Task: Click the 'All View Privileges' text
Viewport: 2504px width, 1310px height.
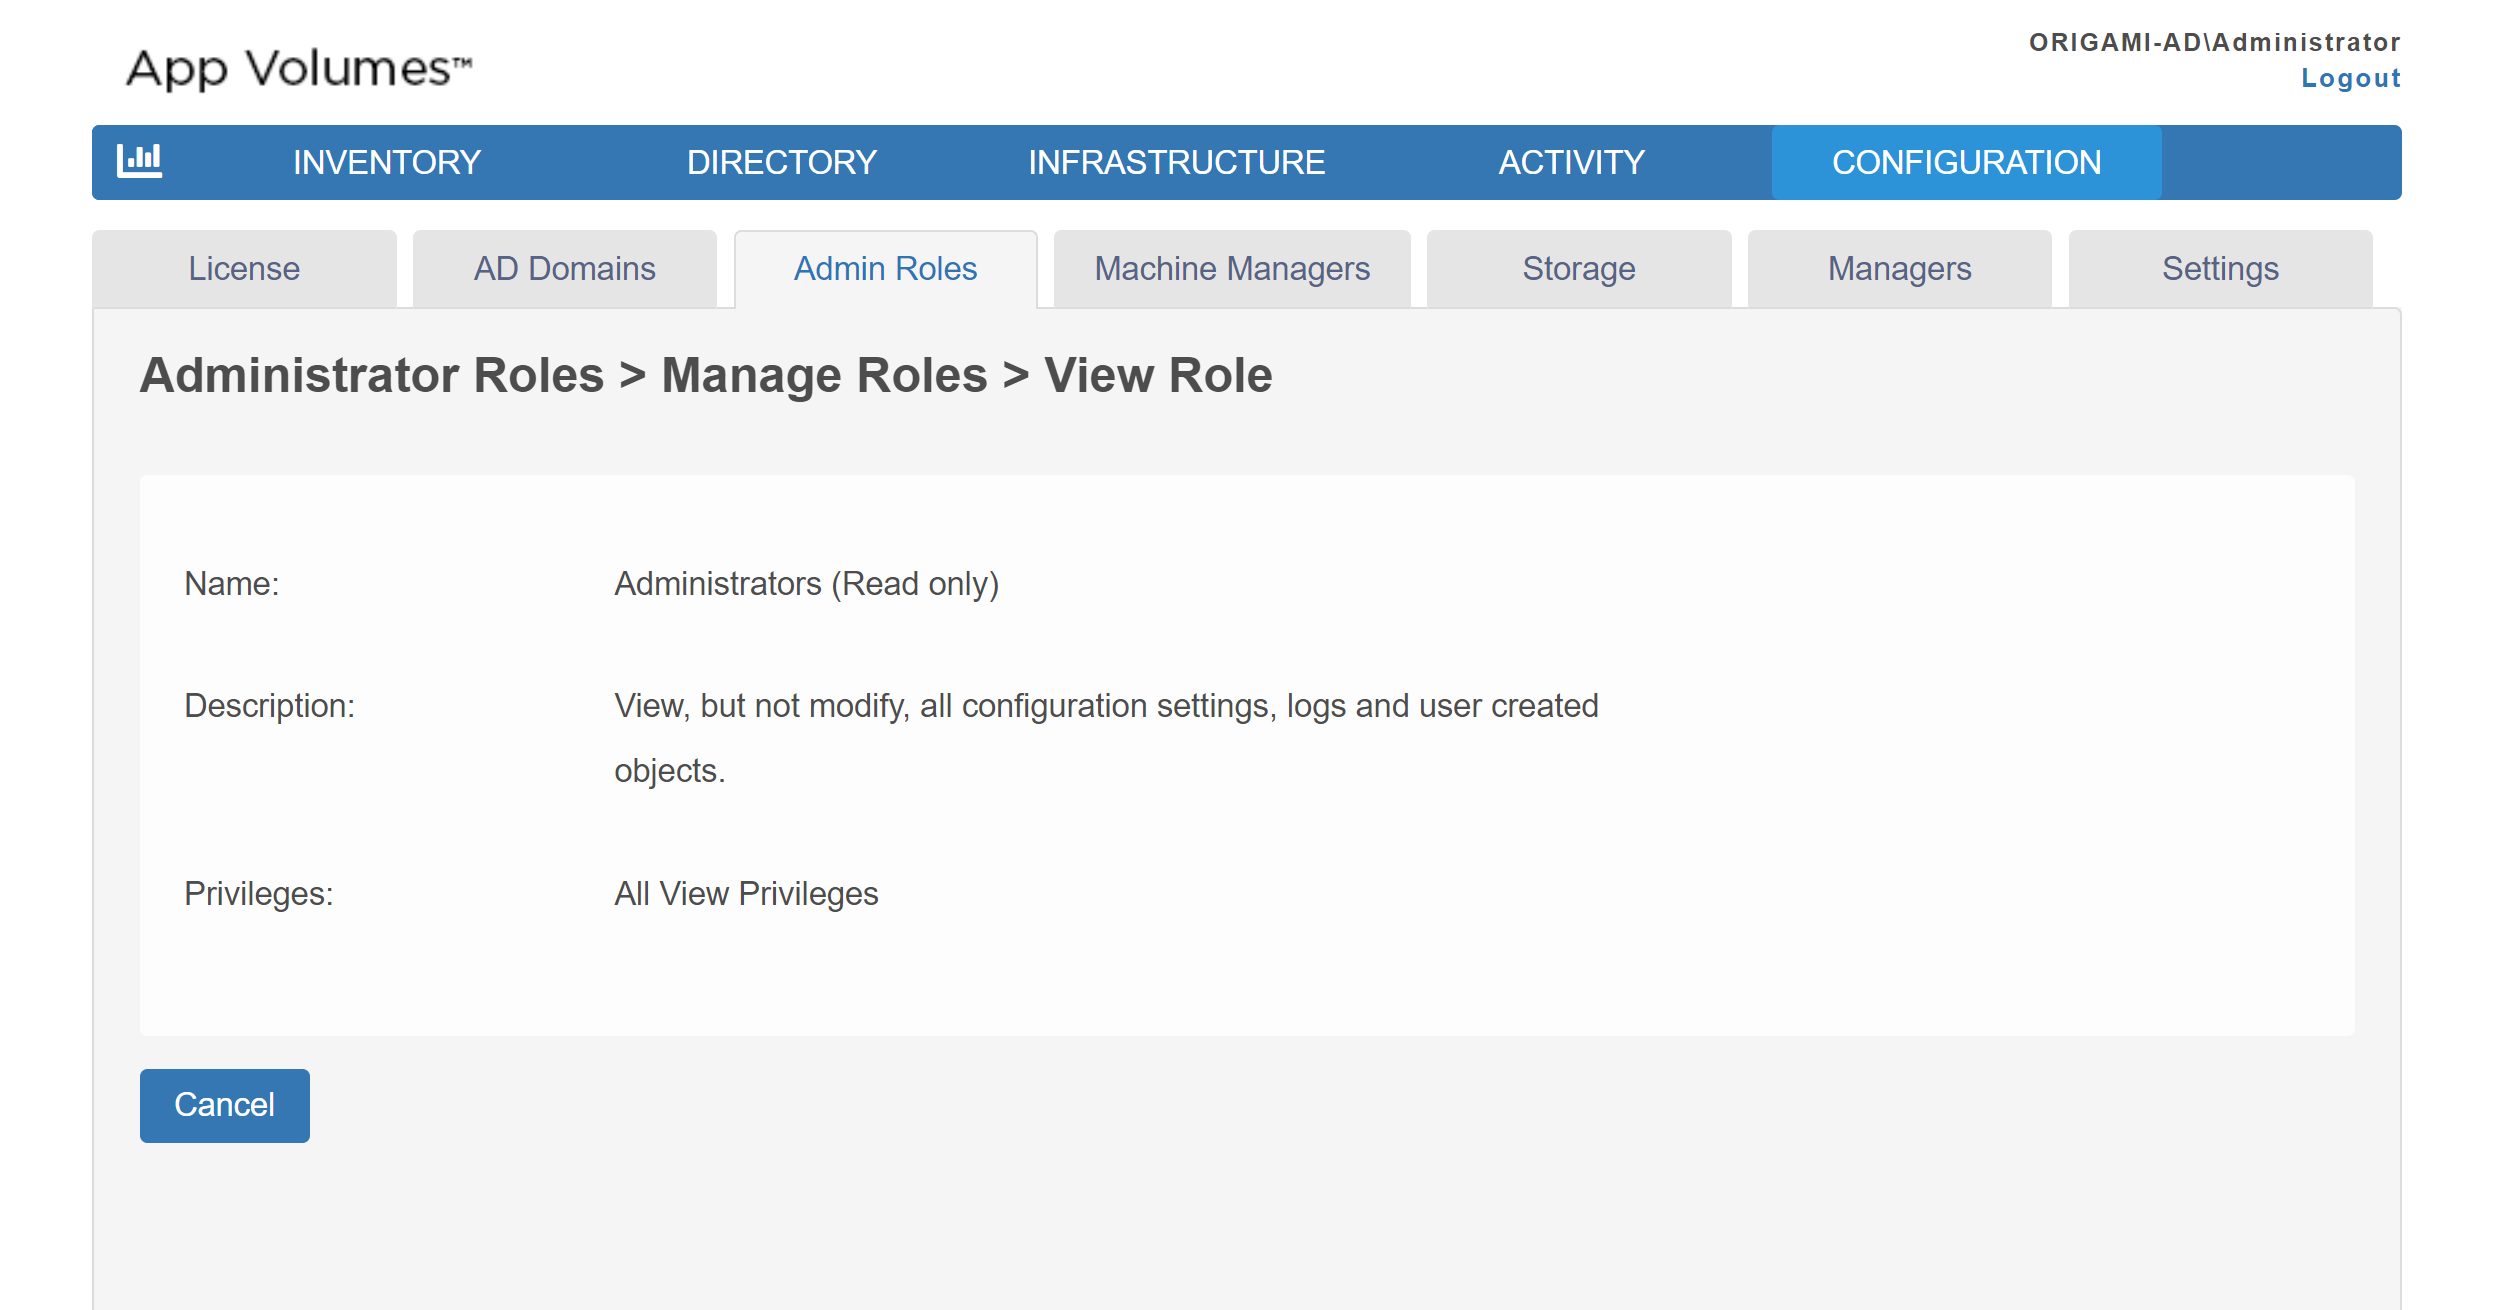Action: 746,894
